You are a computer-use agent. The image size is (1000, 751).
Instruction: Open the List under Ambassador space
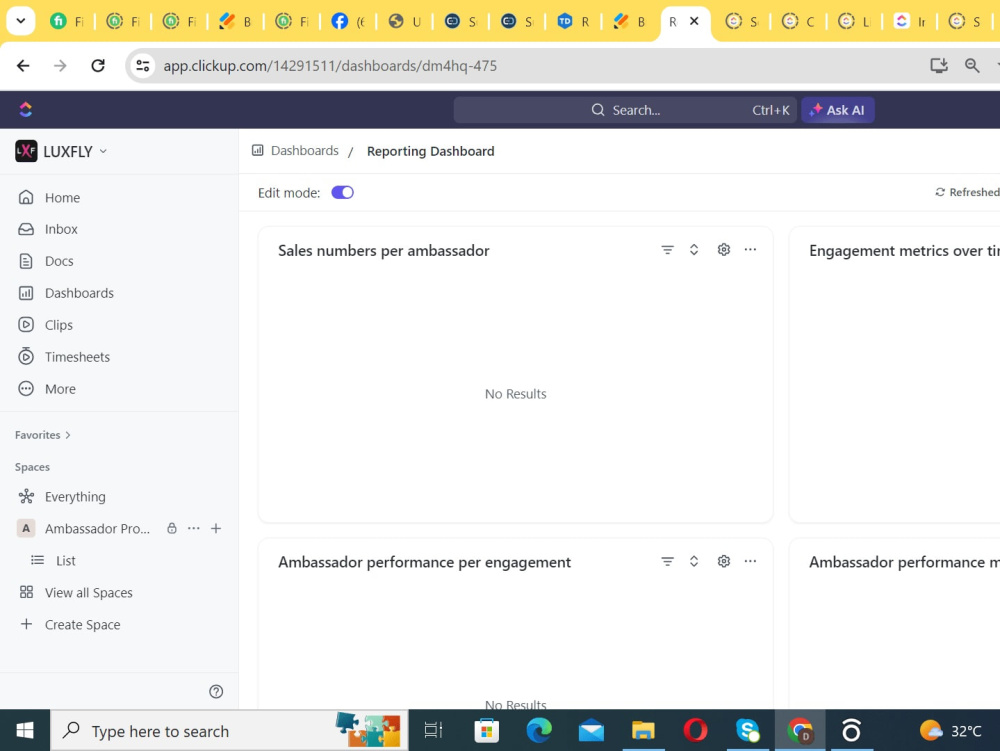point(65,561)
